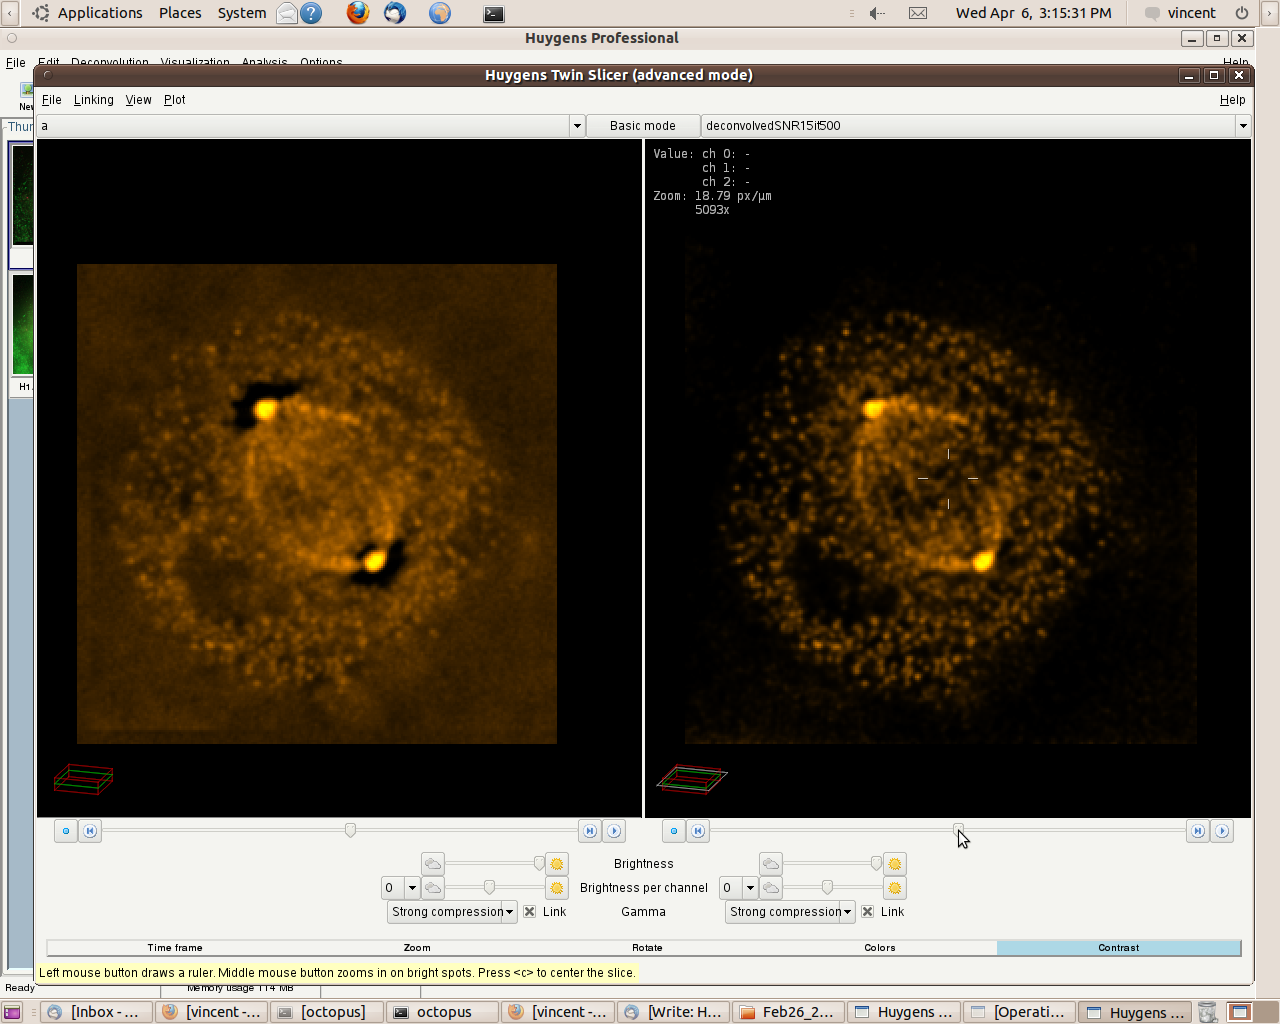Increase brightness with left panel sun icon
1280x1024 pixels.
click(557, 864)
